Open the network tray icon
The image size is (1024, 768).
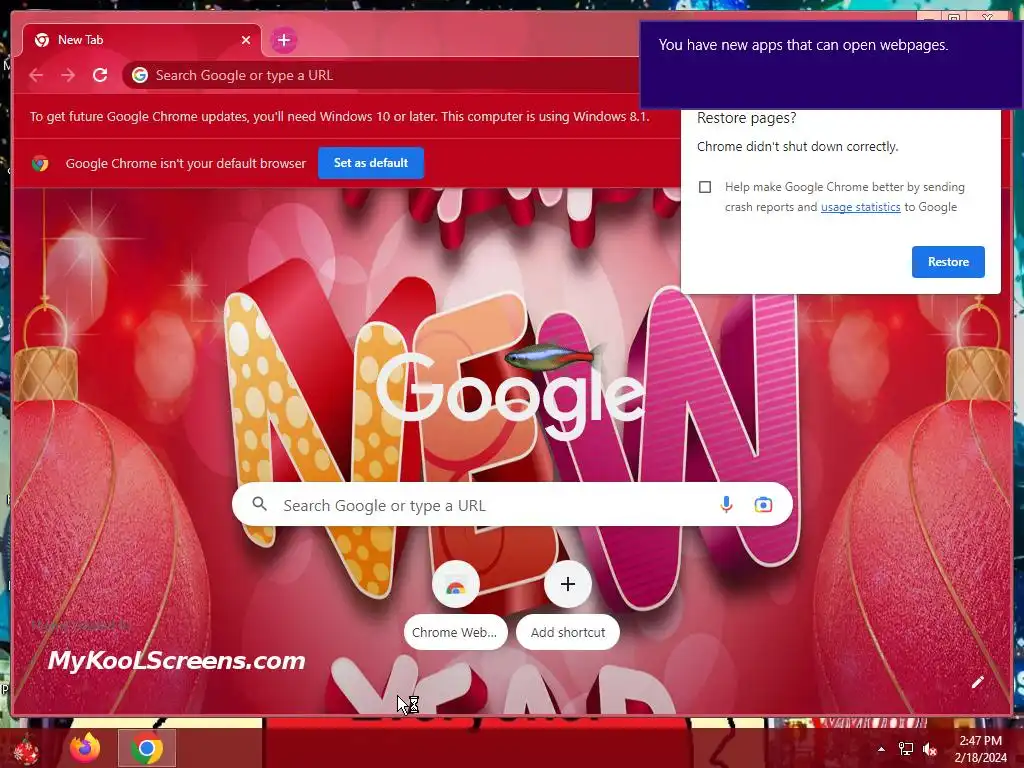point(906,749)
